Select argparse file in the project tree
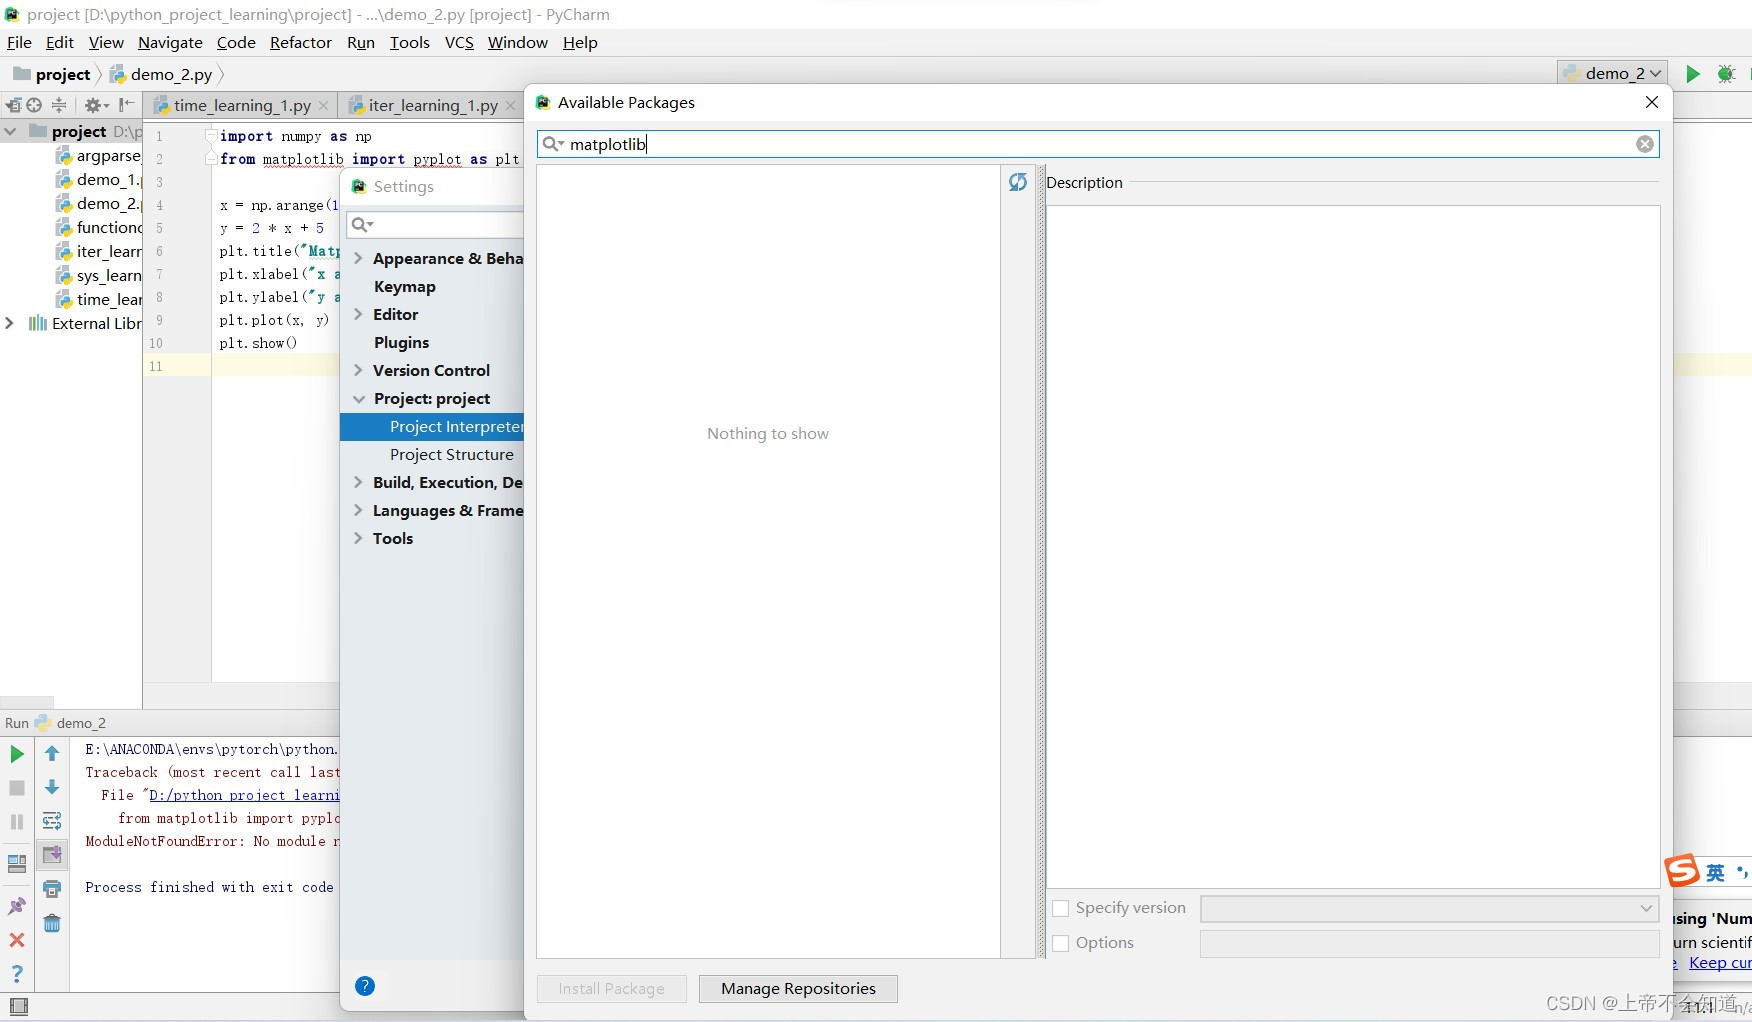 point(98,155)
